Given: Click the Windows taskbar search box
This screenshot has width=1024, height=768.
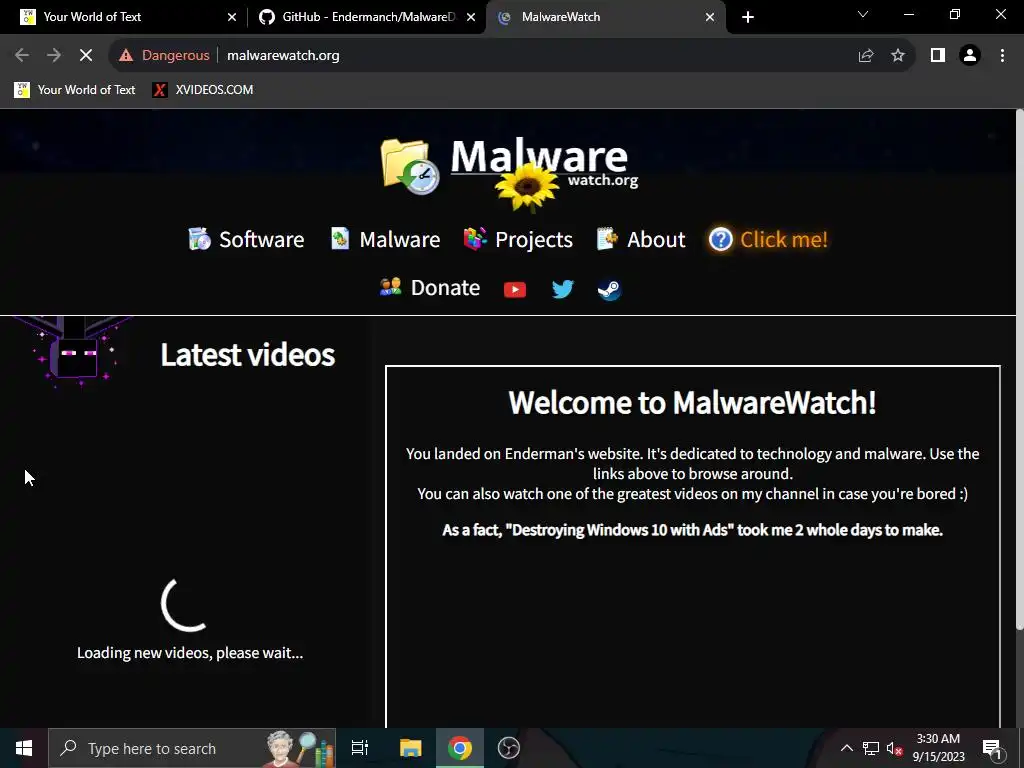Looking at the screenshot, I should [192, 748].
